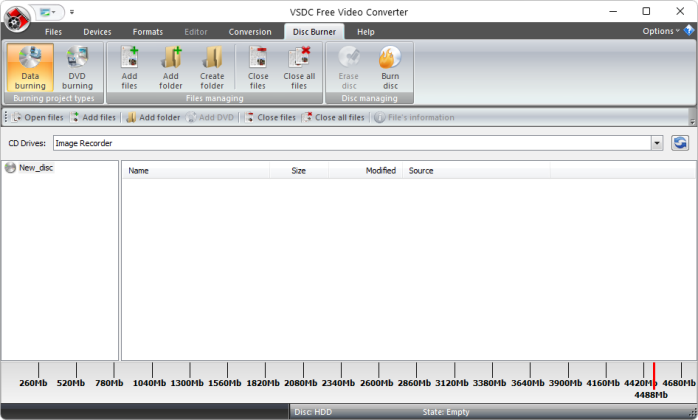The image size is (698, 420).
Task: Click the 4680Mb scale label
Action: 678,383
